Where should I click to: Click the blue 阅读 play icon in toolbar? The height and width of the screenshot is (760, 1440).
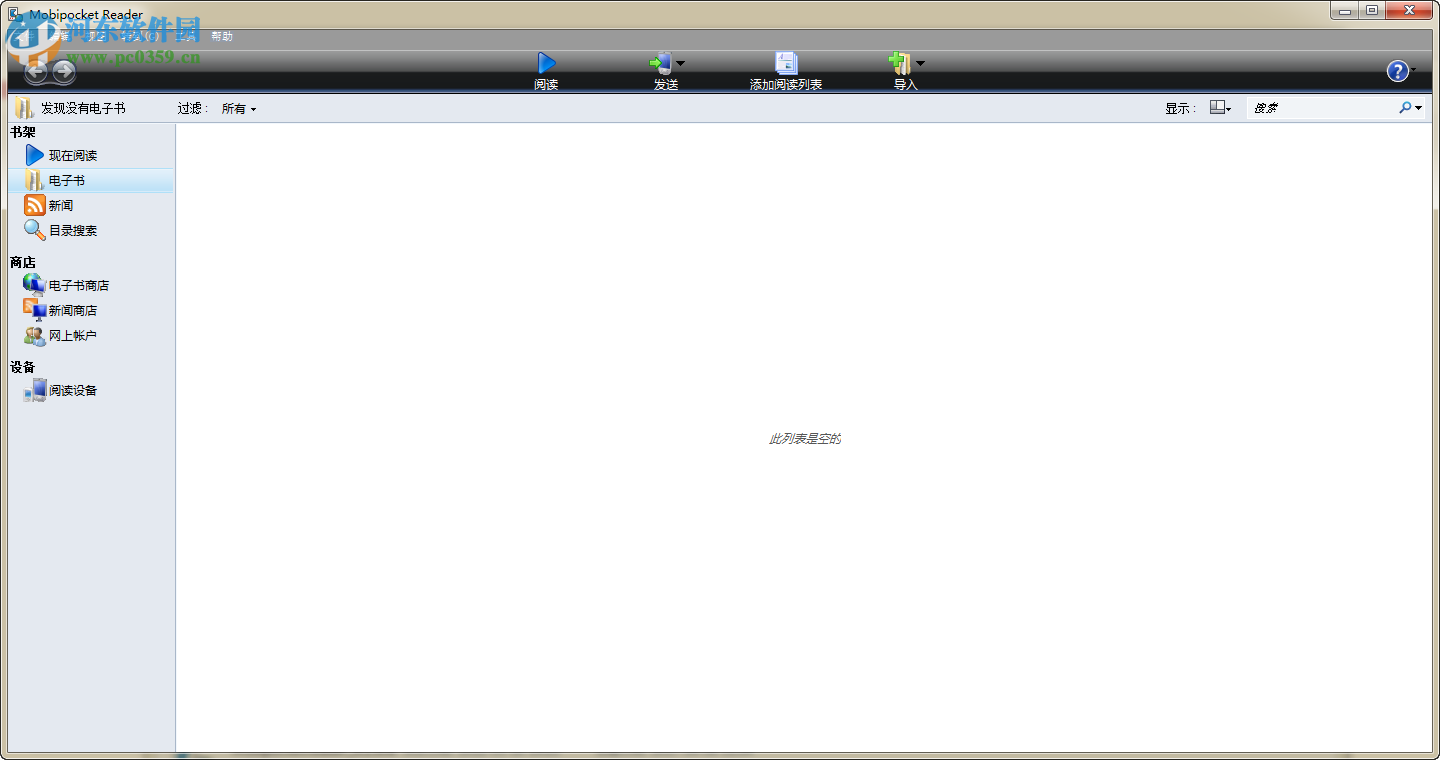pos(546,63)
